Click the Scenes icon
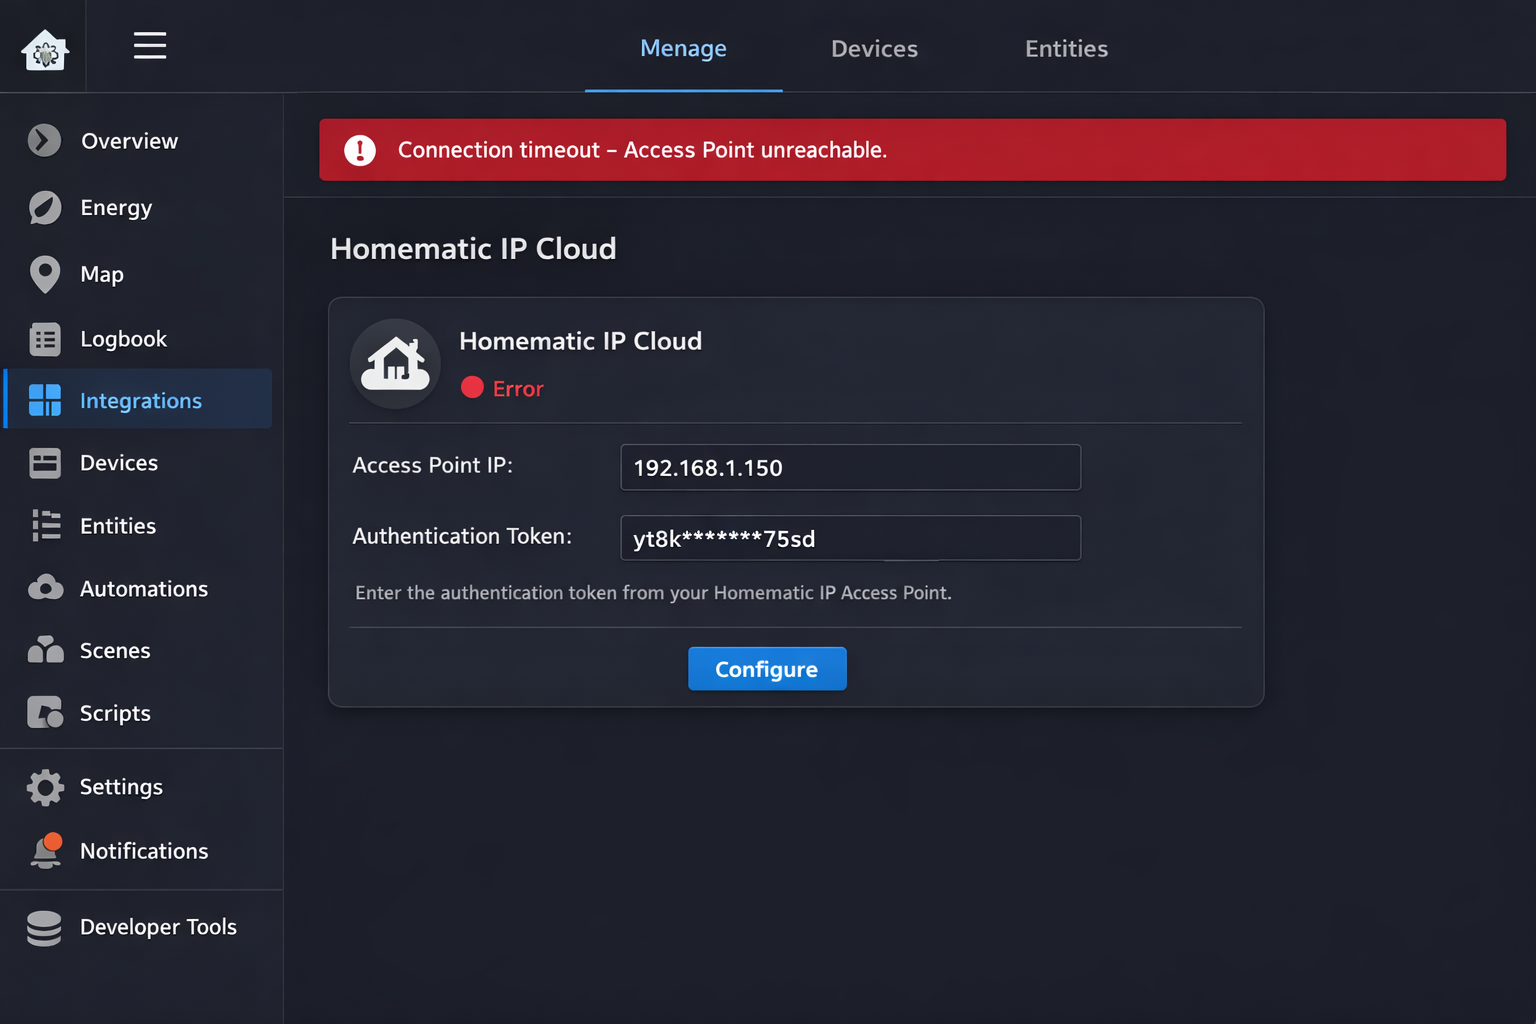Viewport: 1536px width, 1024px height. point(44,650)
